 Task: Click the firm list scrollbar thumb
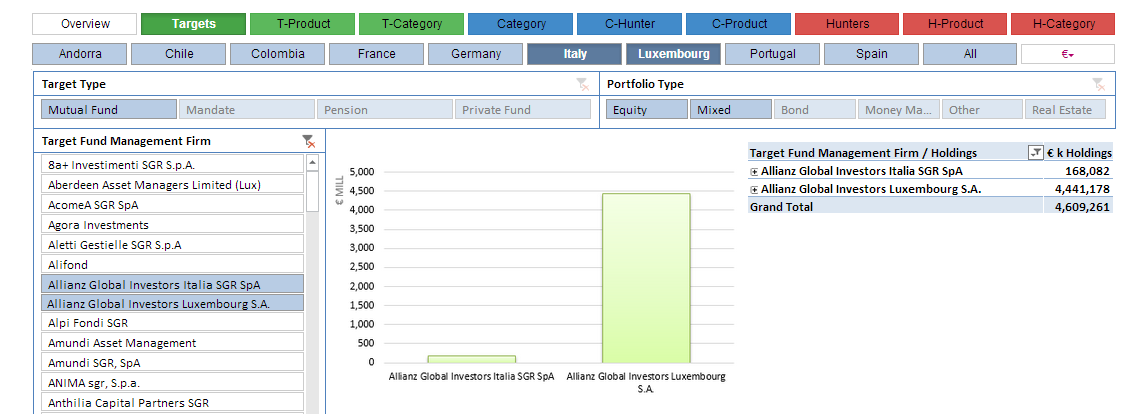[313, 191]
